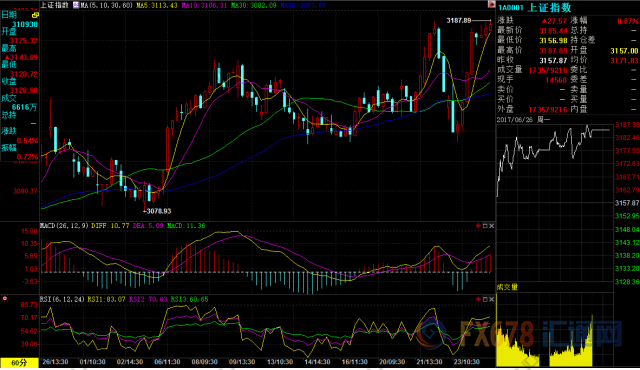The height and width of the screenshot is (370, 640).
Task: Click the 3078.93 low price marker
Action: pos(159,211)
